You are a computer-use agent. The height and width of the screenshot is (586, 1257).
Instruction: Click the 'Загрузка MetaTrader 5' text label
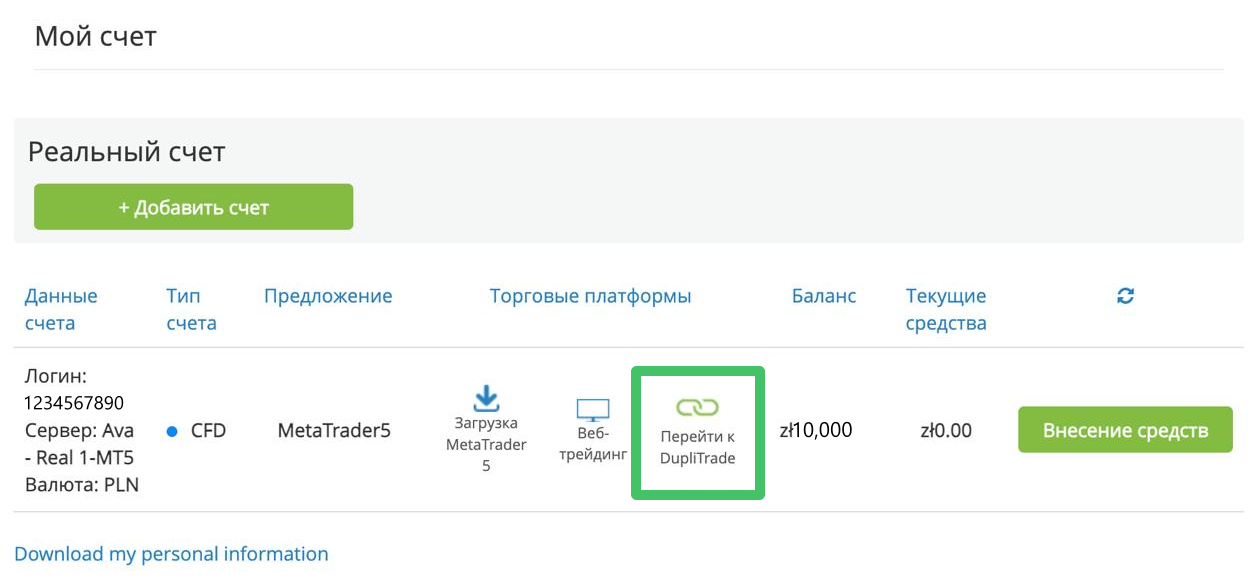click(486, 444)
